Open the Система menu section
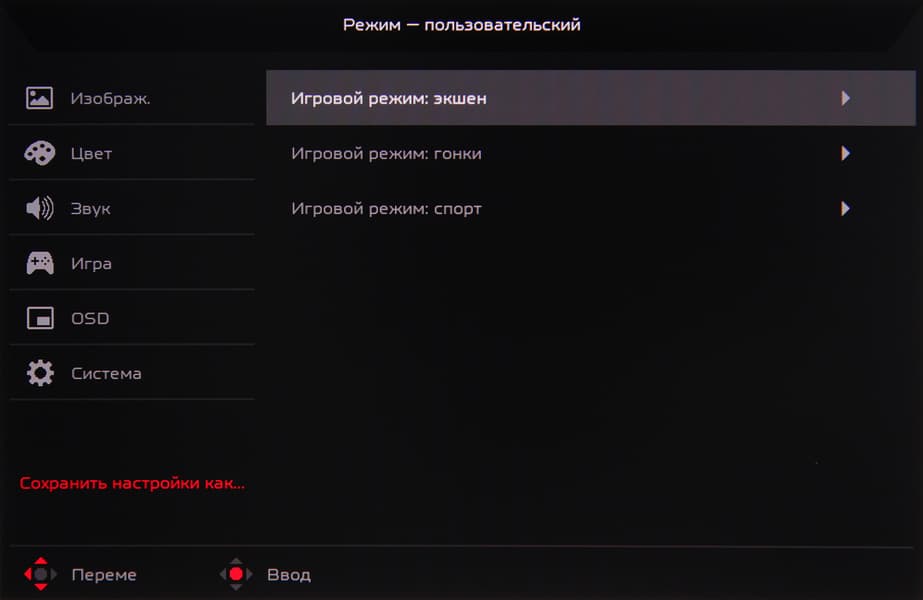The image size is (923, 600). 132,373
